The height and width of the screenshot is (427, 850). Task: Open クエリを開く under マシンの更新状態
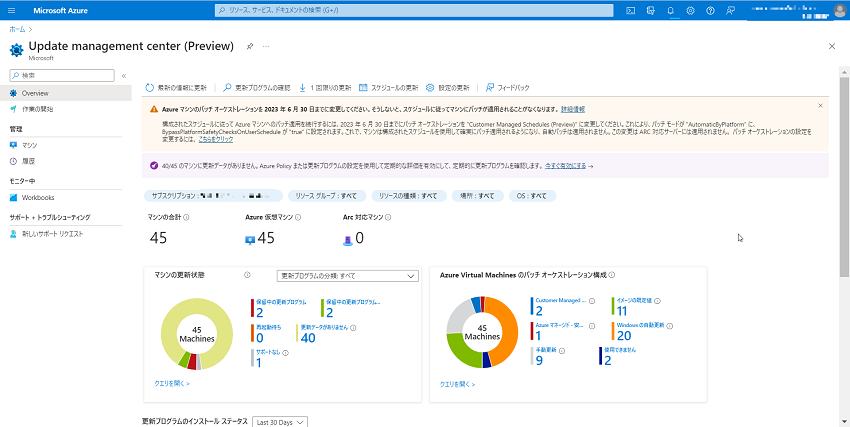tap(172, 383)
